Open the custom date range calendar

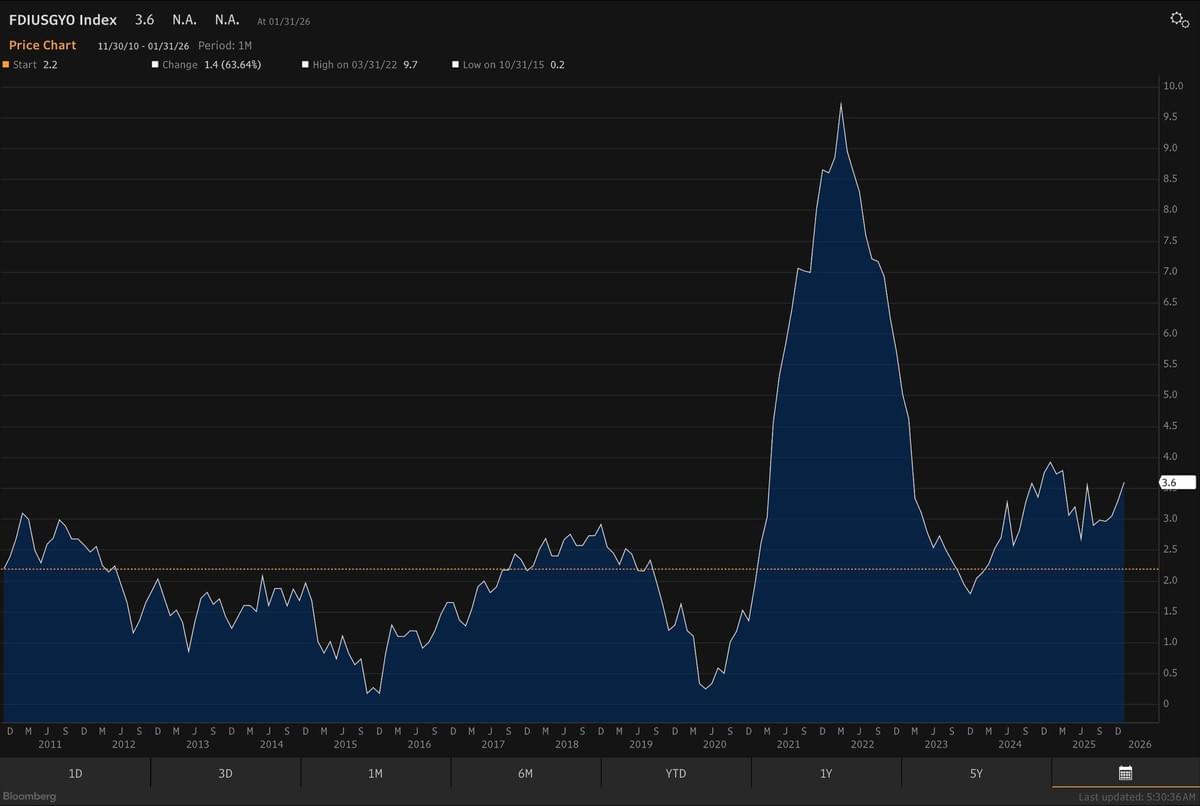tap(1125, 773)
